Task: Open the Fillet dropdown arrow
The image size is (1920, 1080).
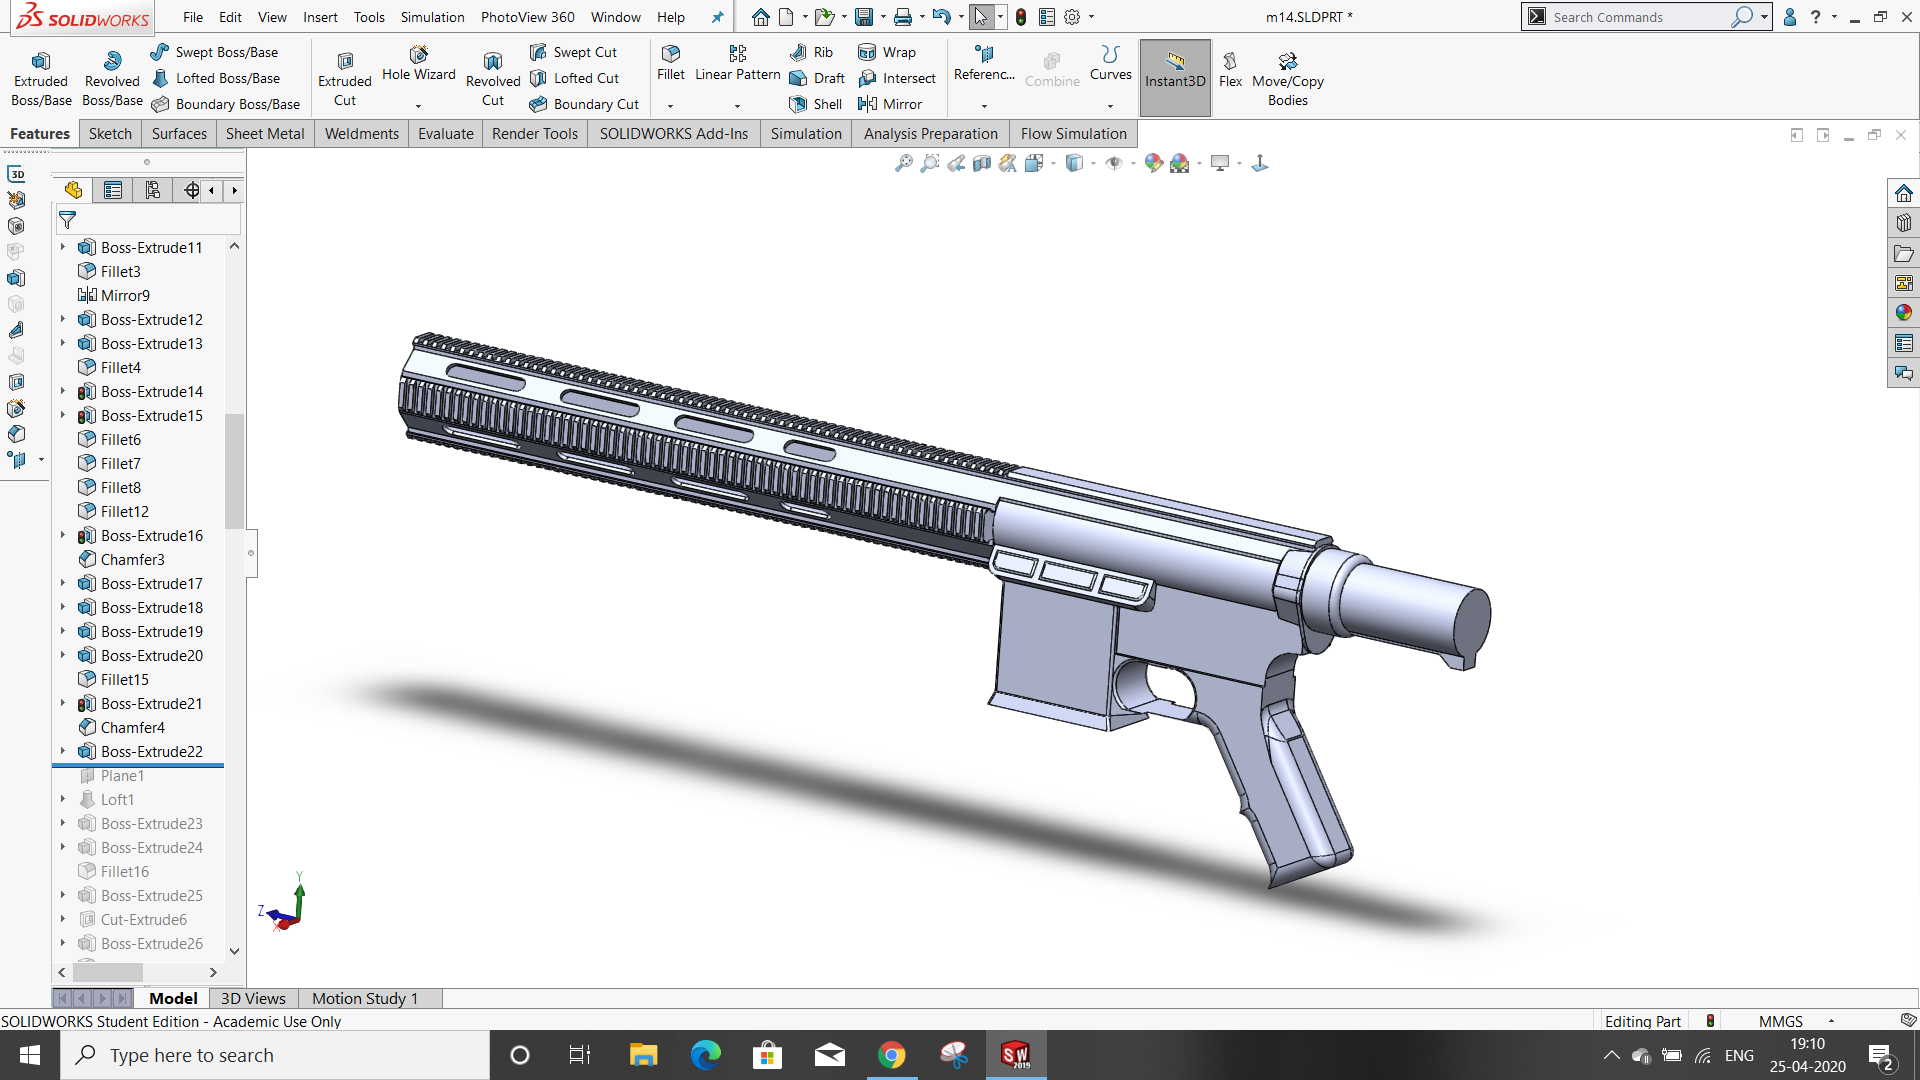Action: (671, 105)
